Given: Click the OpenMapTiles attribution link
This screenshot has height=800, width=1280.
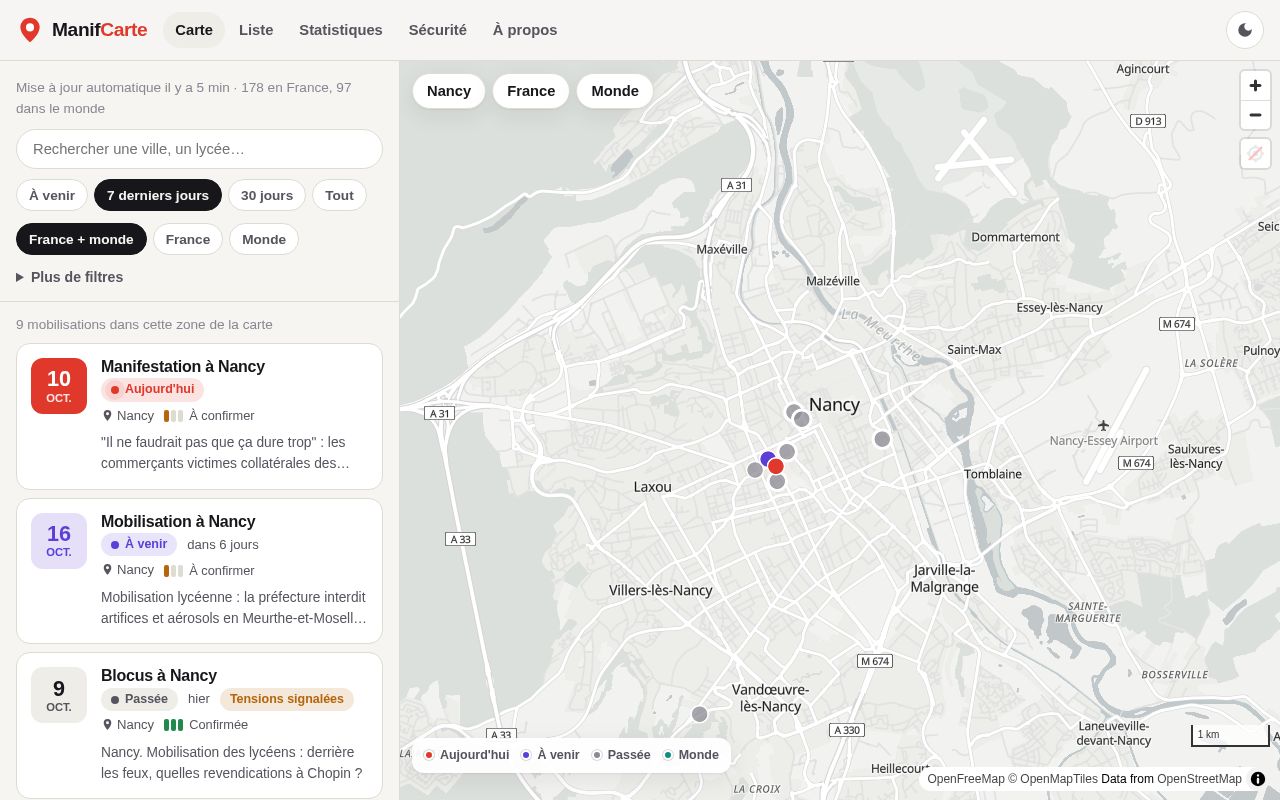Looking at the screenshot, I should (1059, 779).
